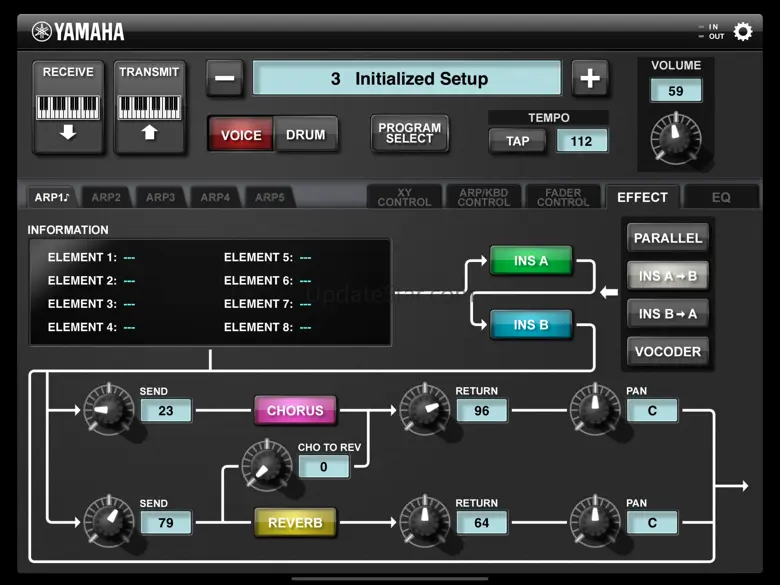780x585 pixels.
Task: Open the XY Control tab
Action: 404,197
